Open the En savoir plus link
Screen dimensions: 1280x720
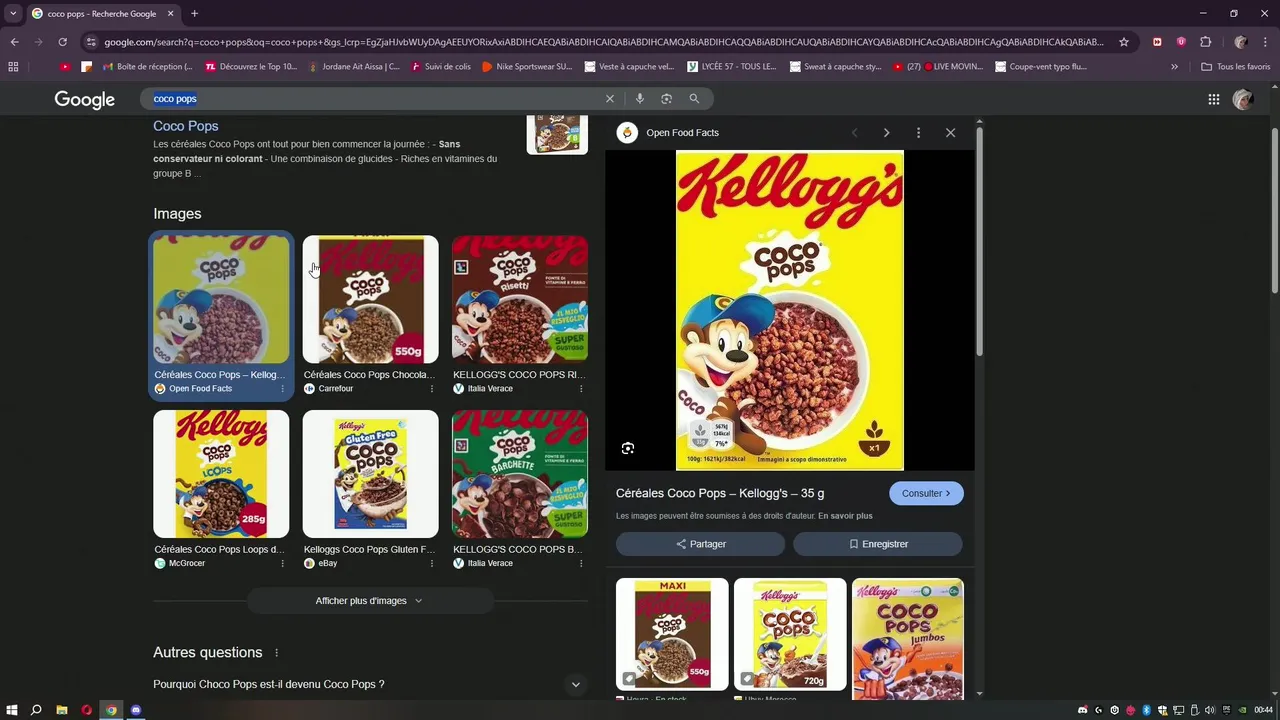coord(845,516)
